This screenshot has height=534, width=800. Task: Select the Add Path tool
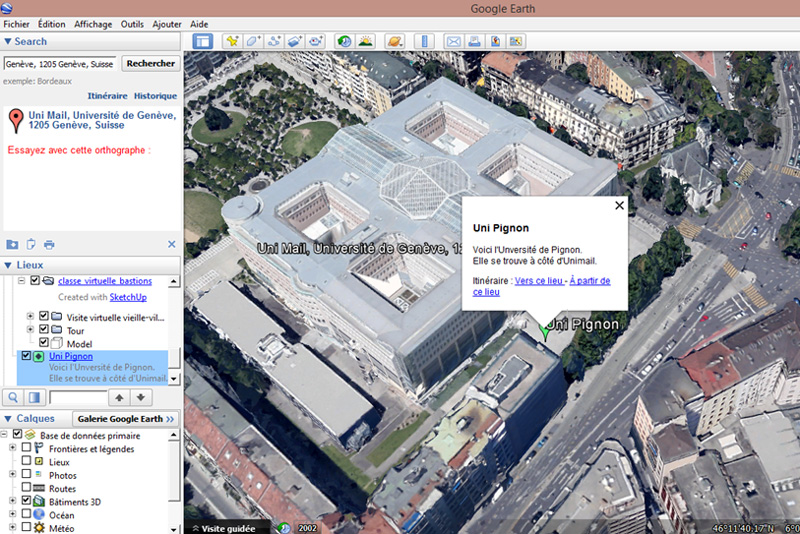click(274, 41)
